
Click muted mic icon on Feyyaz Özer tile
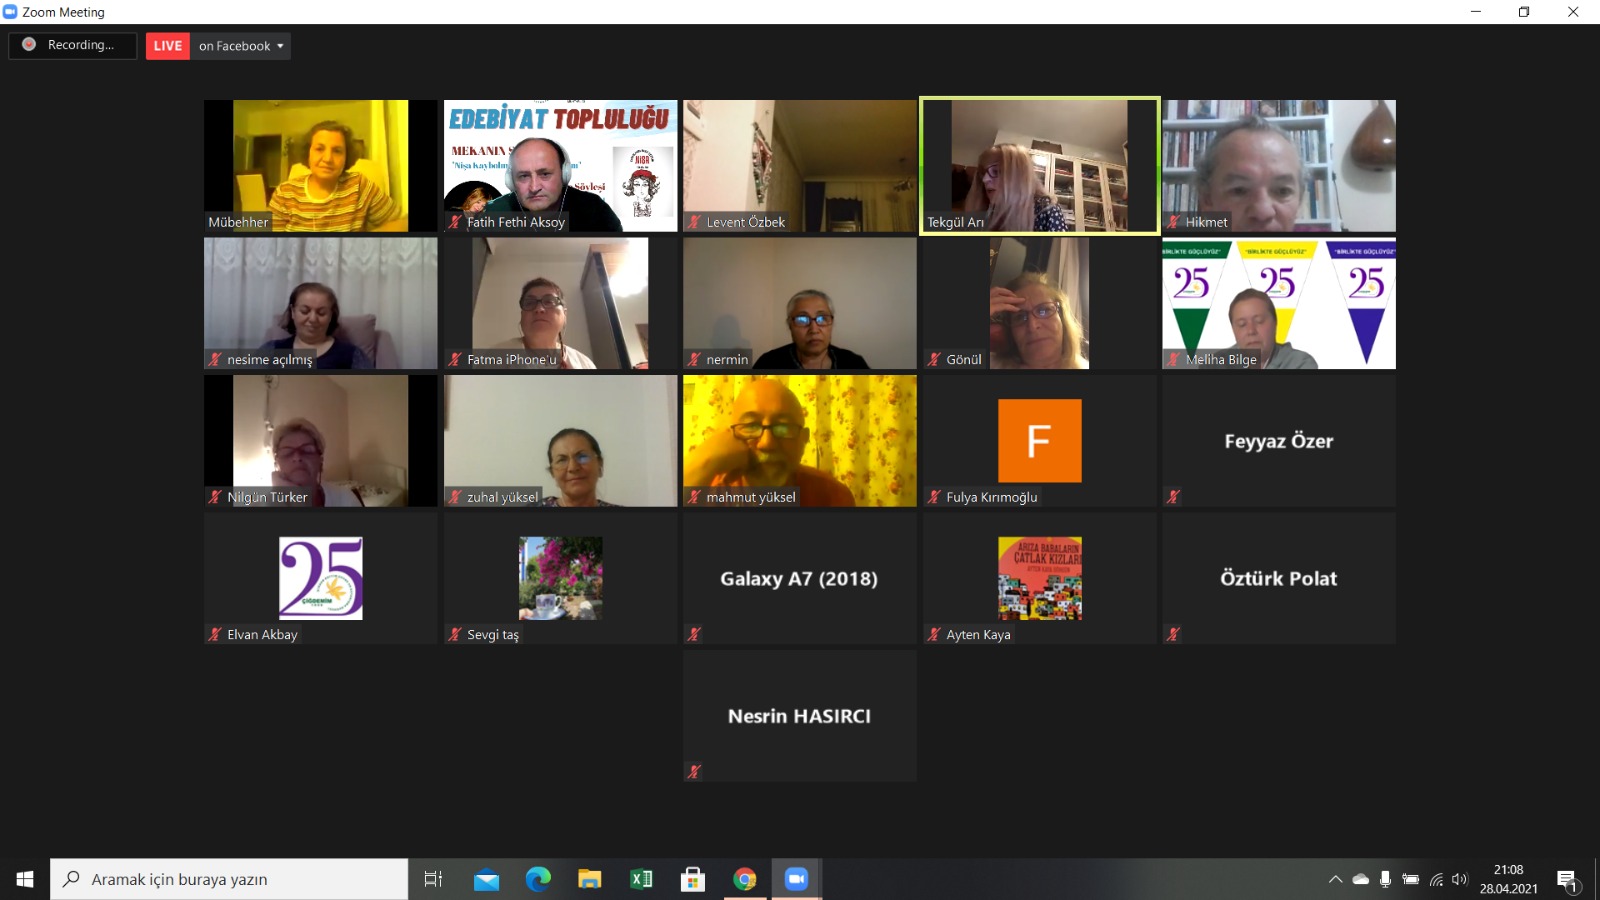click(x=1174, y=497)
